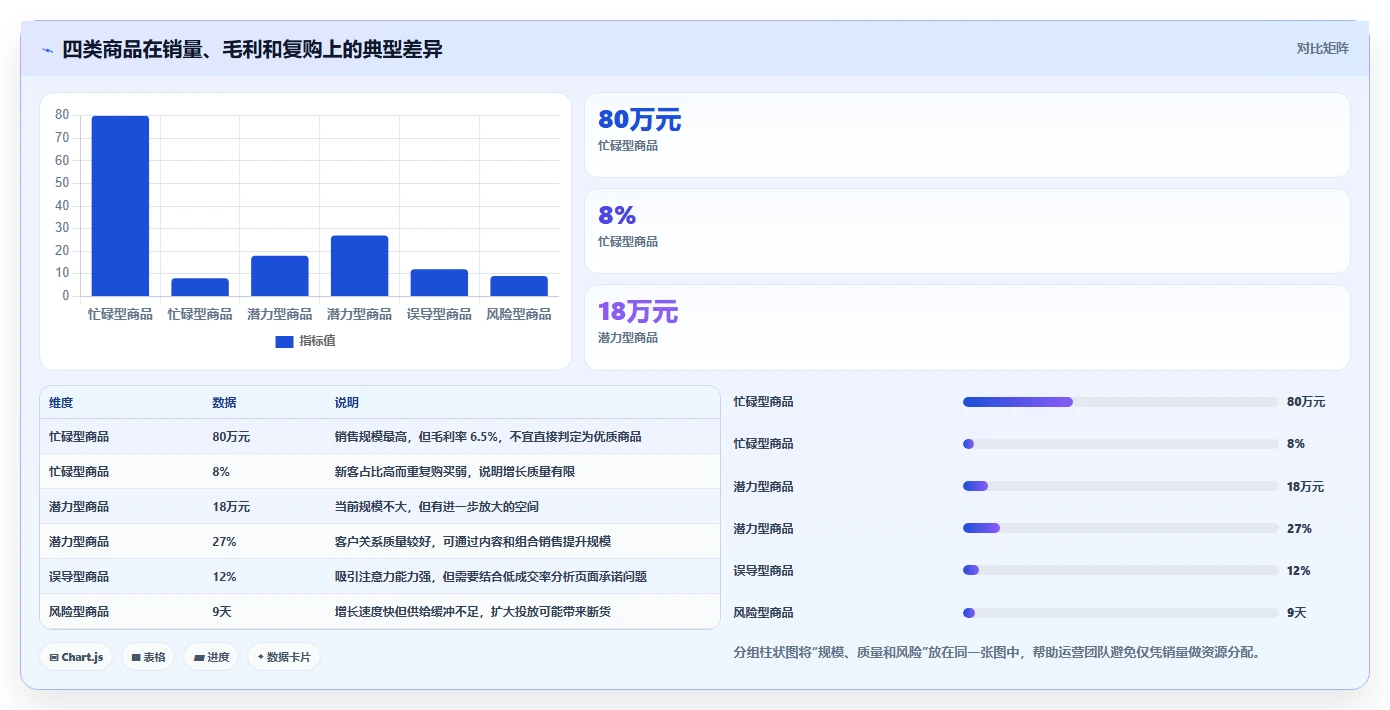Click 风险型商品 label beside progress bar
This screenshot has height=710, width=1390.
(x=764, y=613)
